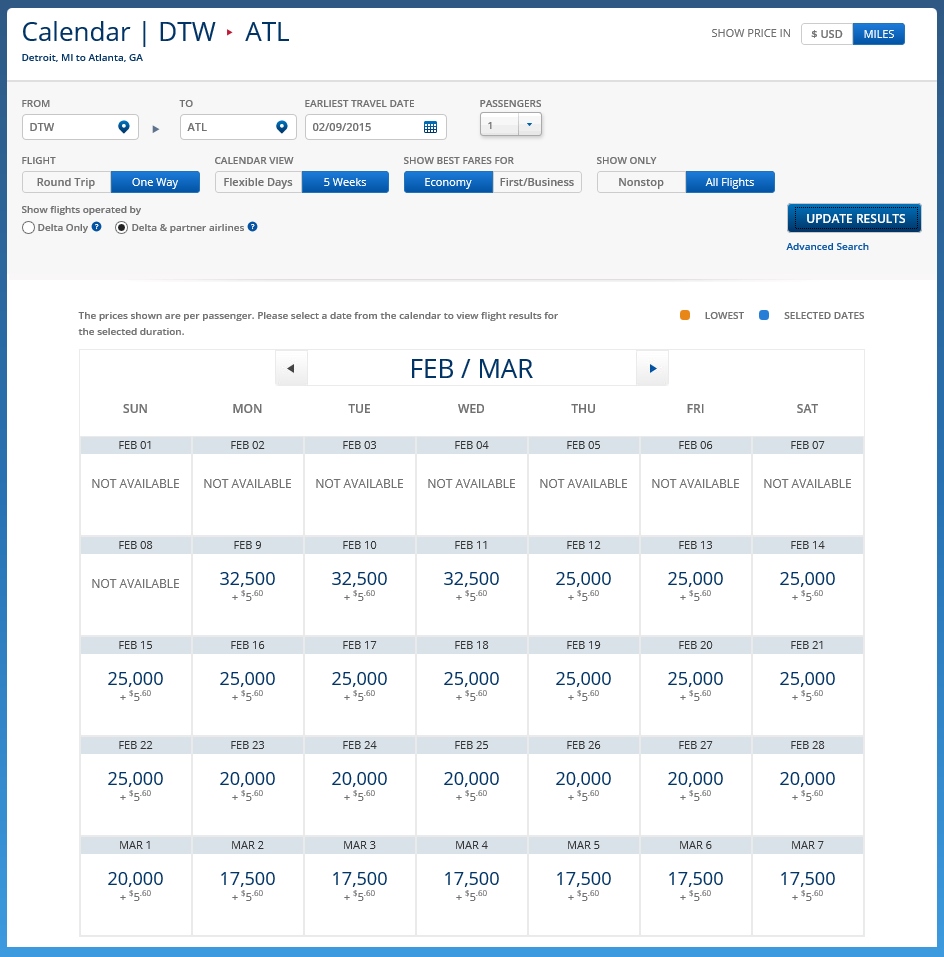Open the Advanced Search link
This screenshot has width=944, height=957.
[827, 247]
